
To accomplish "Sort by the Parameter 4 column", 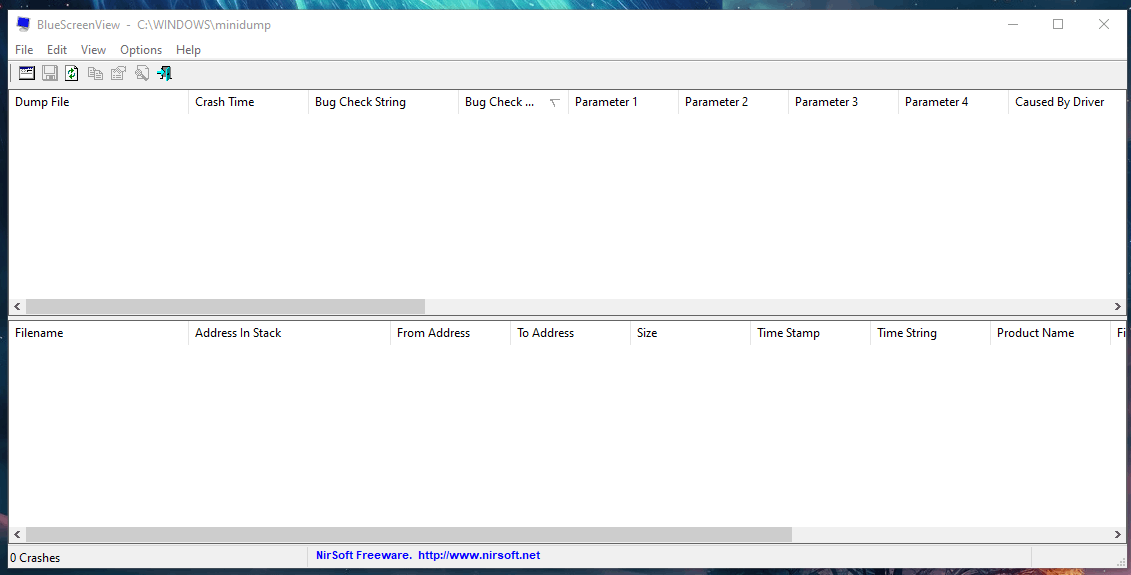I will (x=954, y=102).
